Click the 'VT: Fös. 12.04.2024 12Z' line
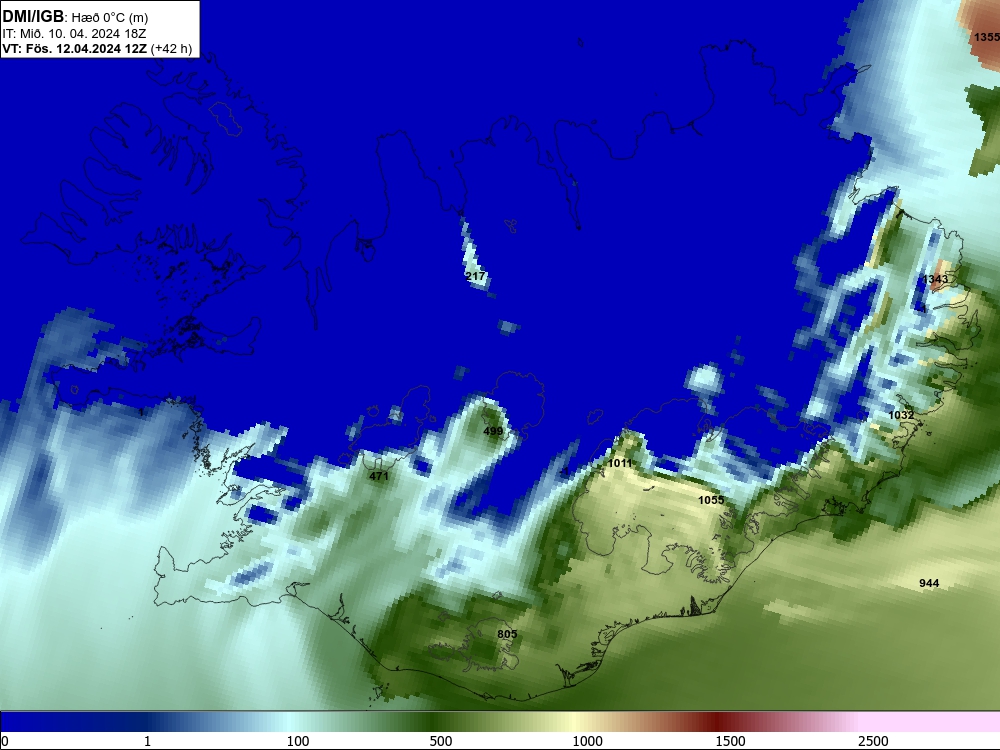Screen dimensions: 1000x750 (97, 48)
